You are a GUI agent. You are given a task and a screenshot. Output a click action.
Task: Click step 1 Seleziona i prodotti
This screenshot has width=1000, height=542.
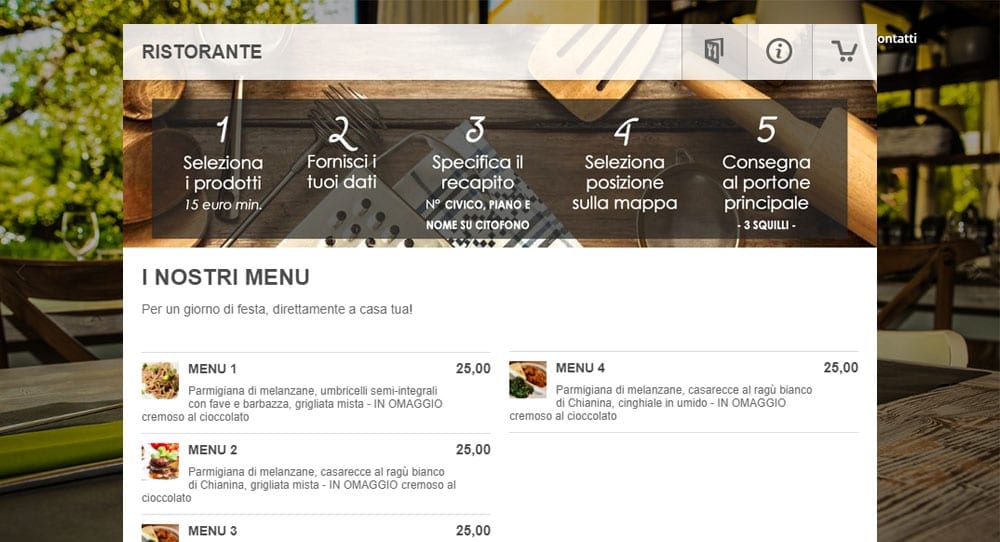pos(223,165)
